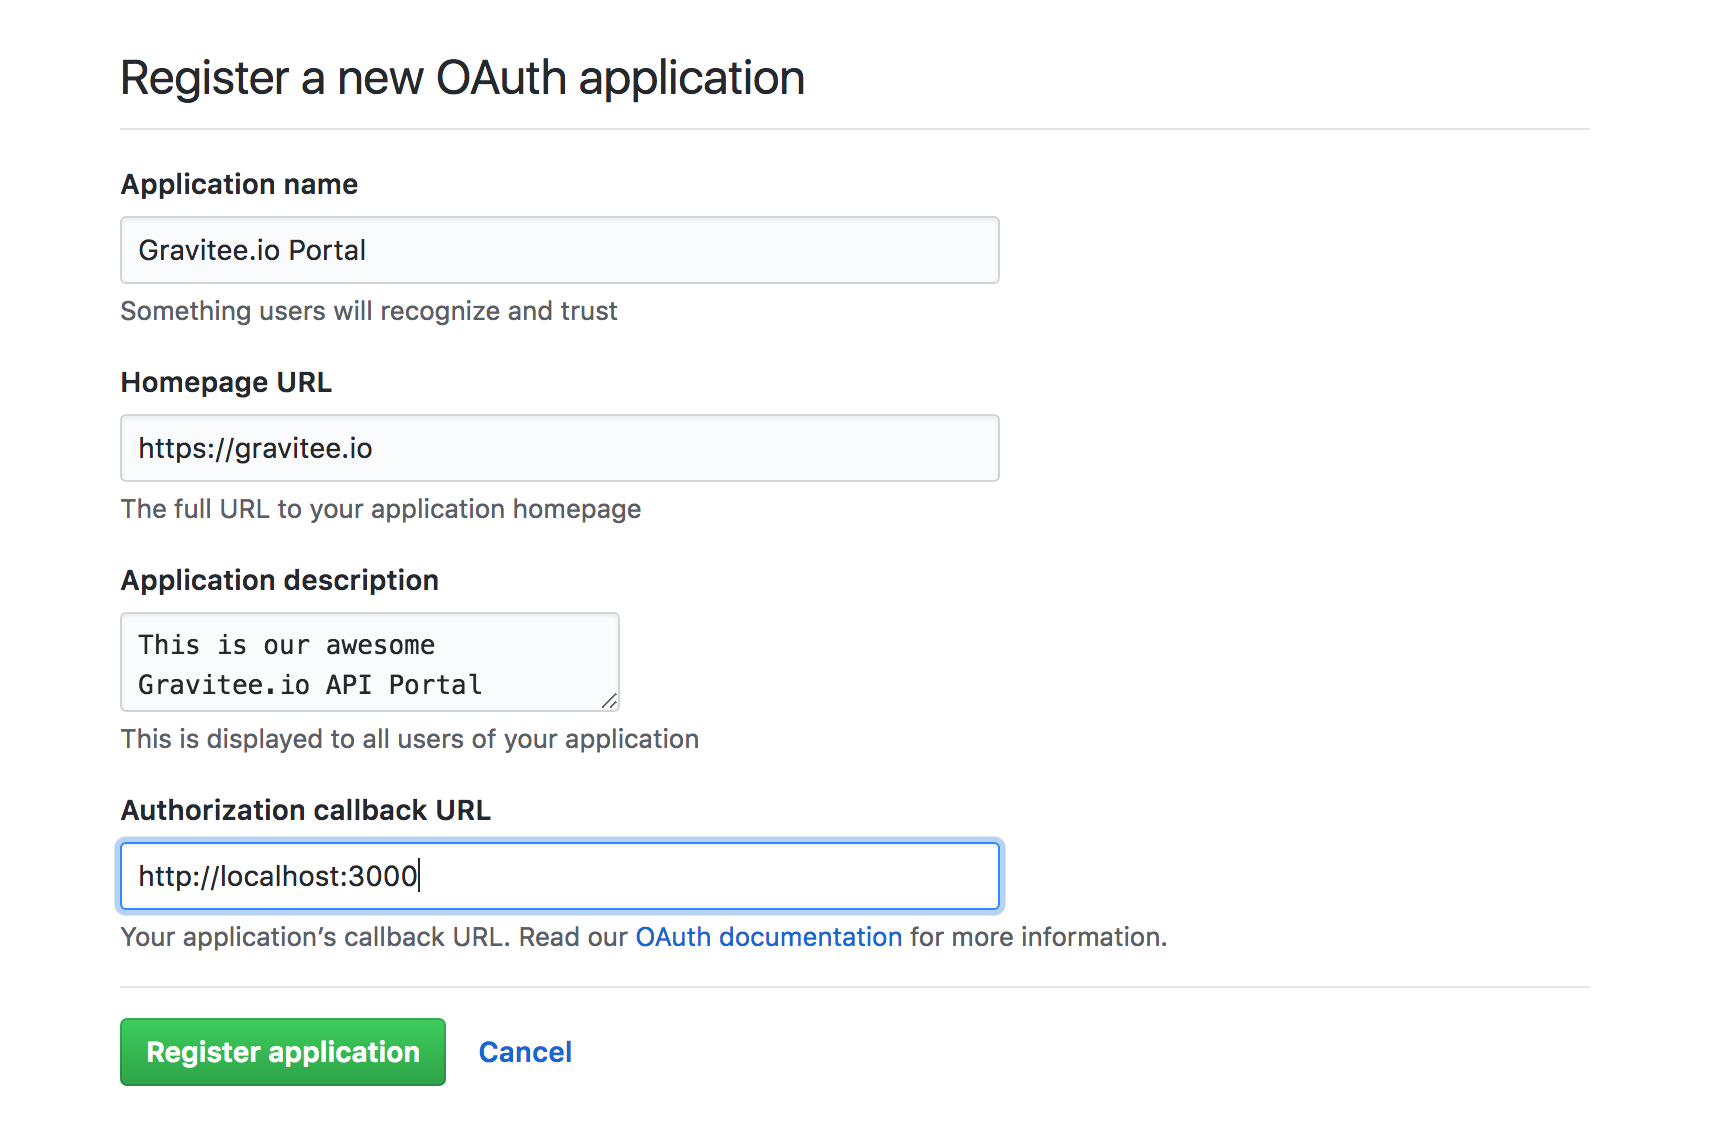Click the "Your application's callback URL" sentence
This screenshot has width=1736, height=1138.
314,937
